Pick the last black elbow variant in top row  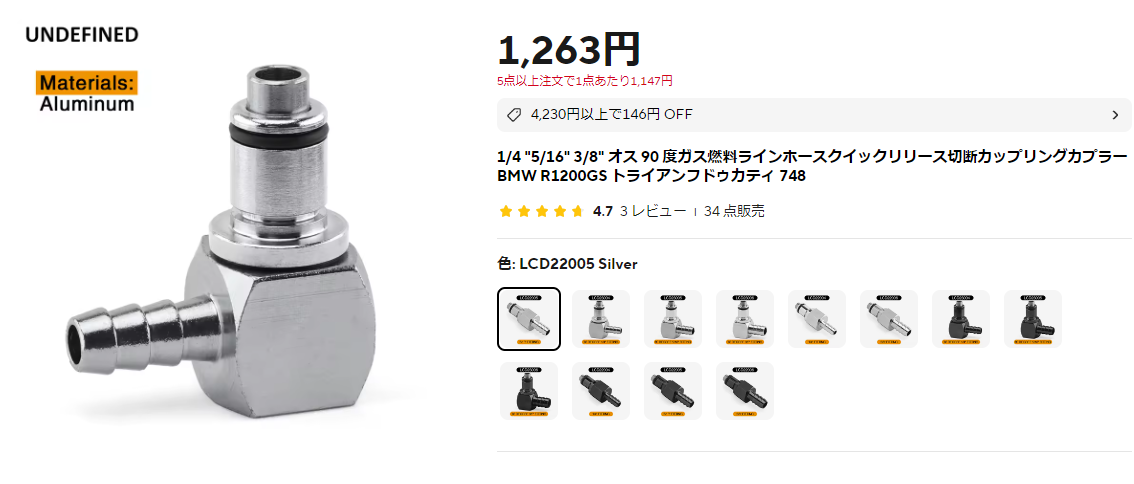click(1033, 319)
